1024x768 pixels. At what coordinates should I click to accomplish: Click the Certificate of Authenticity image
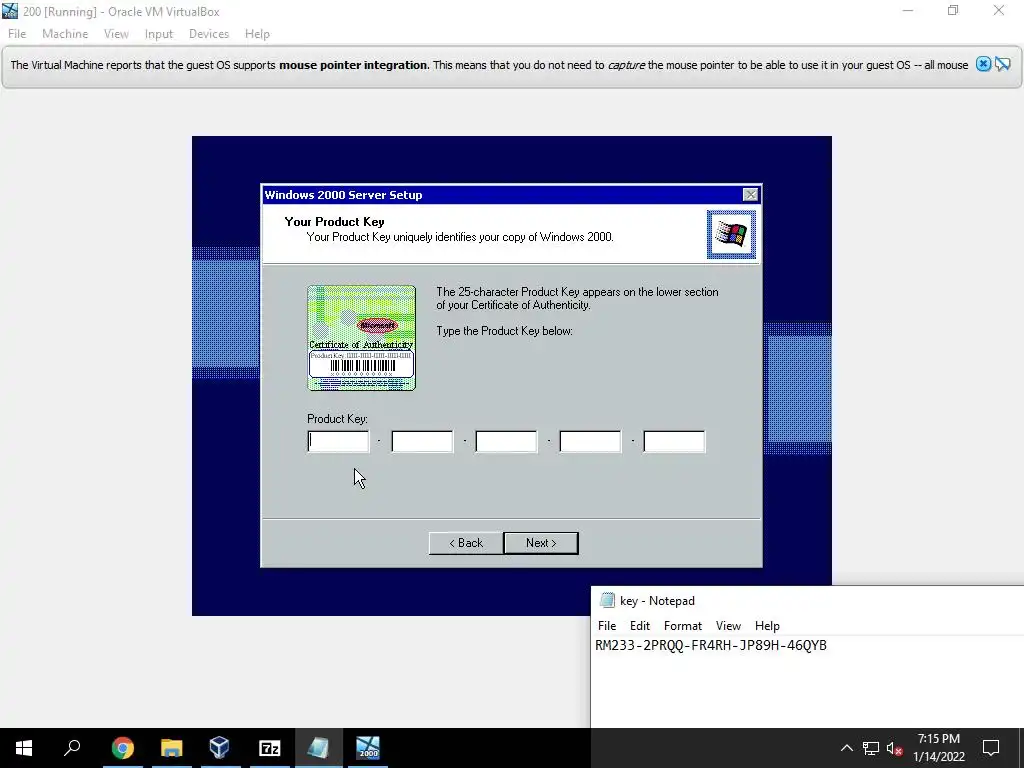pos(361,338)
